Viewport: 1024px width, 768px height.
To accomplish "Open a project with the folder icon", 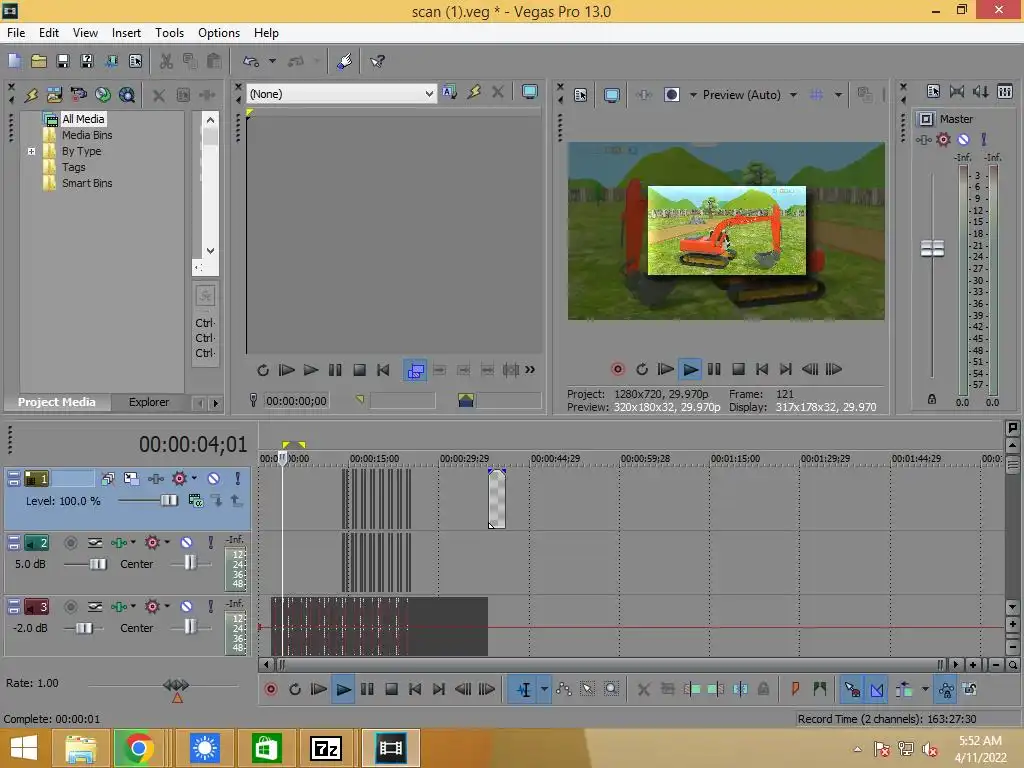I will [x=39, y=61].
